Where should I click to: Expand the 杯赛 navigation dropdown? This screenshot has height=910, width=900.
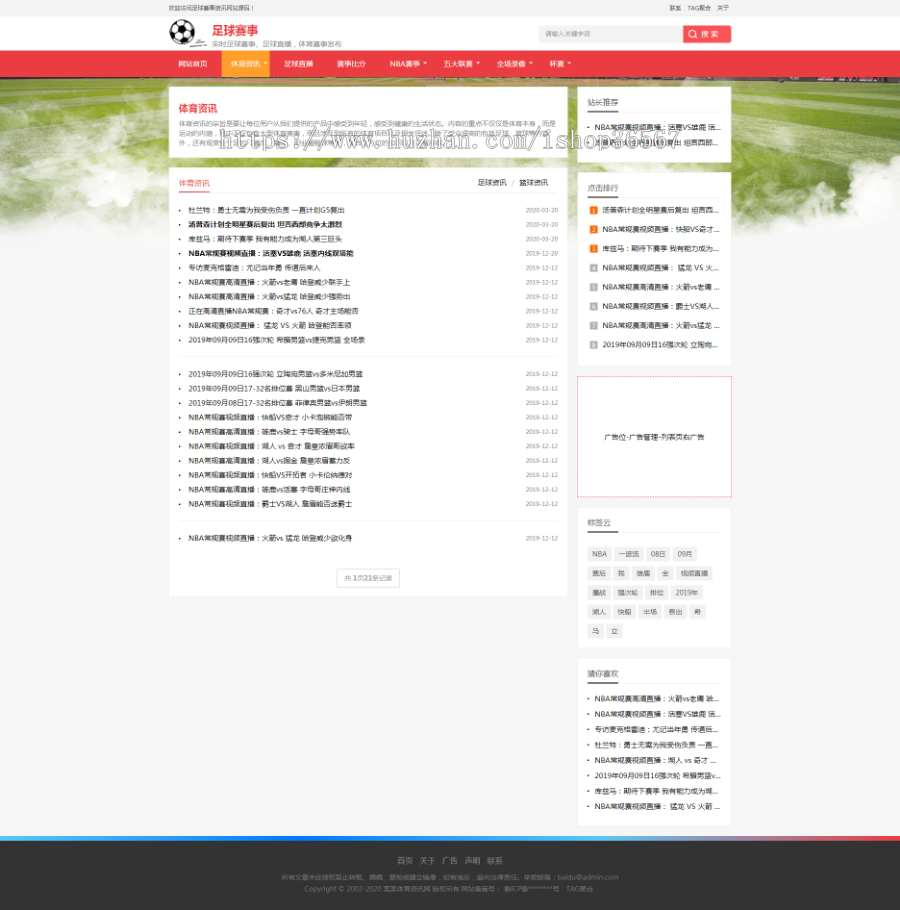(560, 64)
